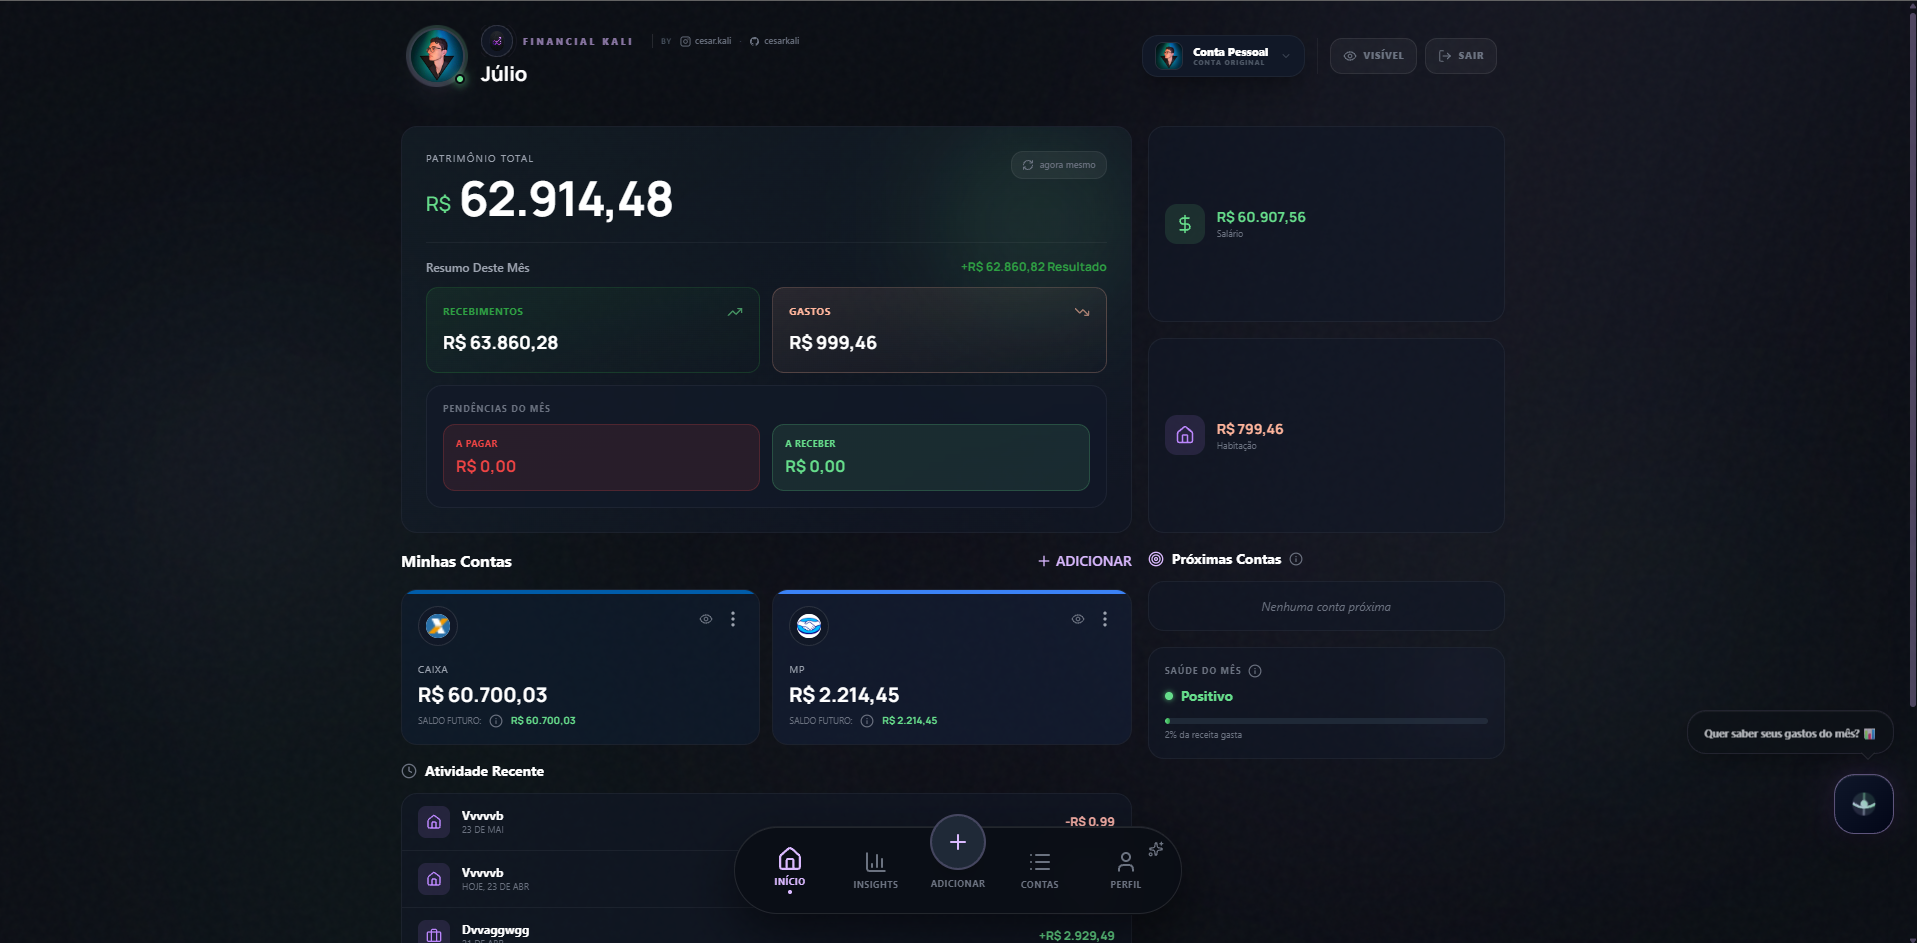Click the refresh icon in 'agora mesmo' badge

1029,165
